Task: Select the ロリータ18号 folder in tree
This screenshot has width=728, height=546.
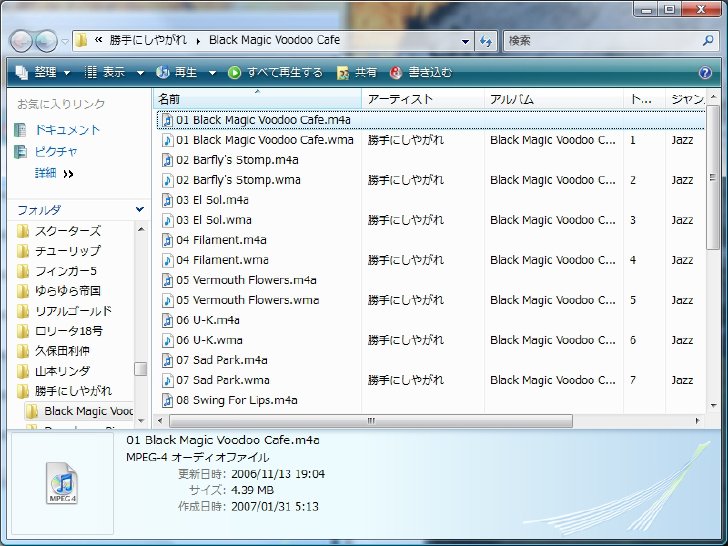Action: [x=69, y=331]
